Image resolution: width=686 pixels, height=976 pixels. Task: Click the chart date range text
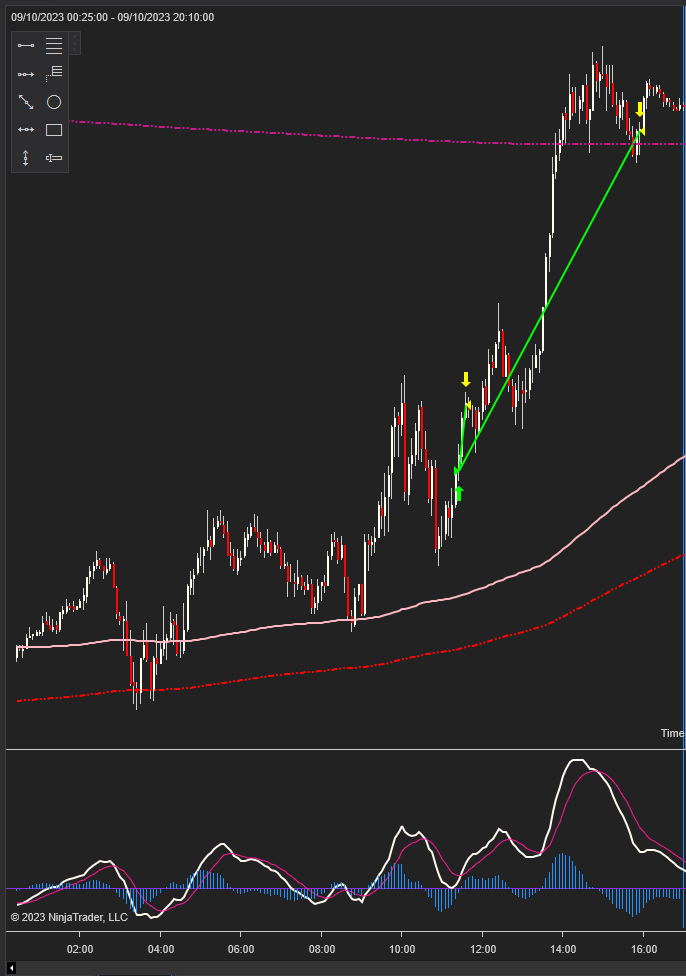pyautogui.click(x=113, y=17)
